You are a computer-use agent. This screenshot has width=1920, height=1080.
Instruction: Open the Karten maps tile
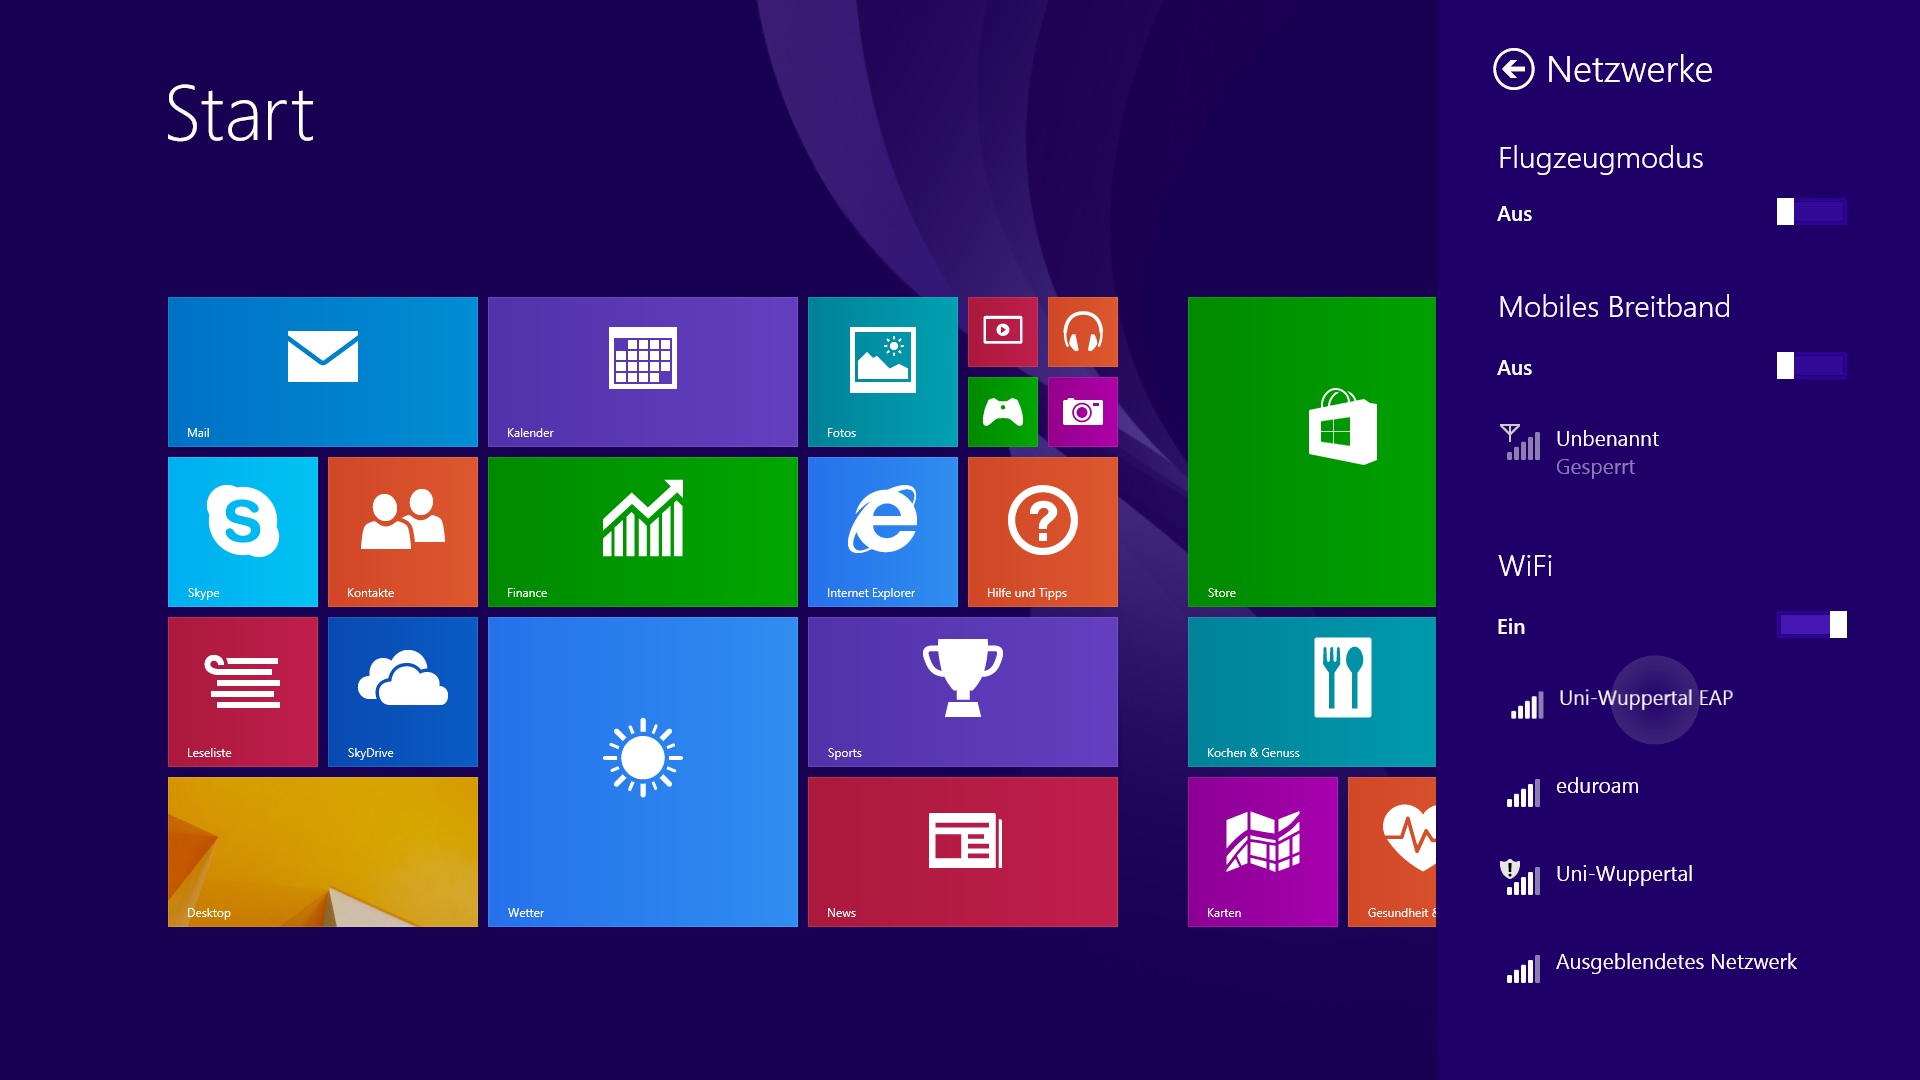click(1263, 852)
